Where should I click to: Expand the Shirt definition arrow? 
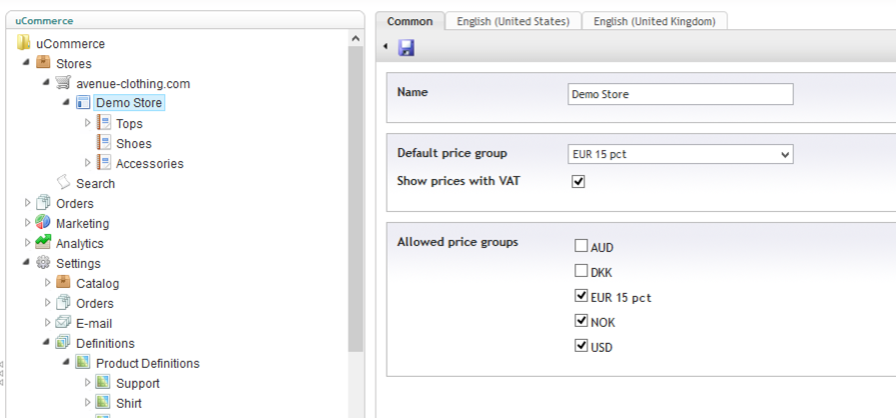coord(87,403)
